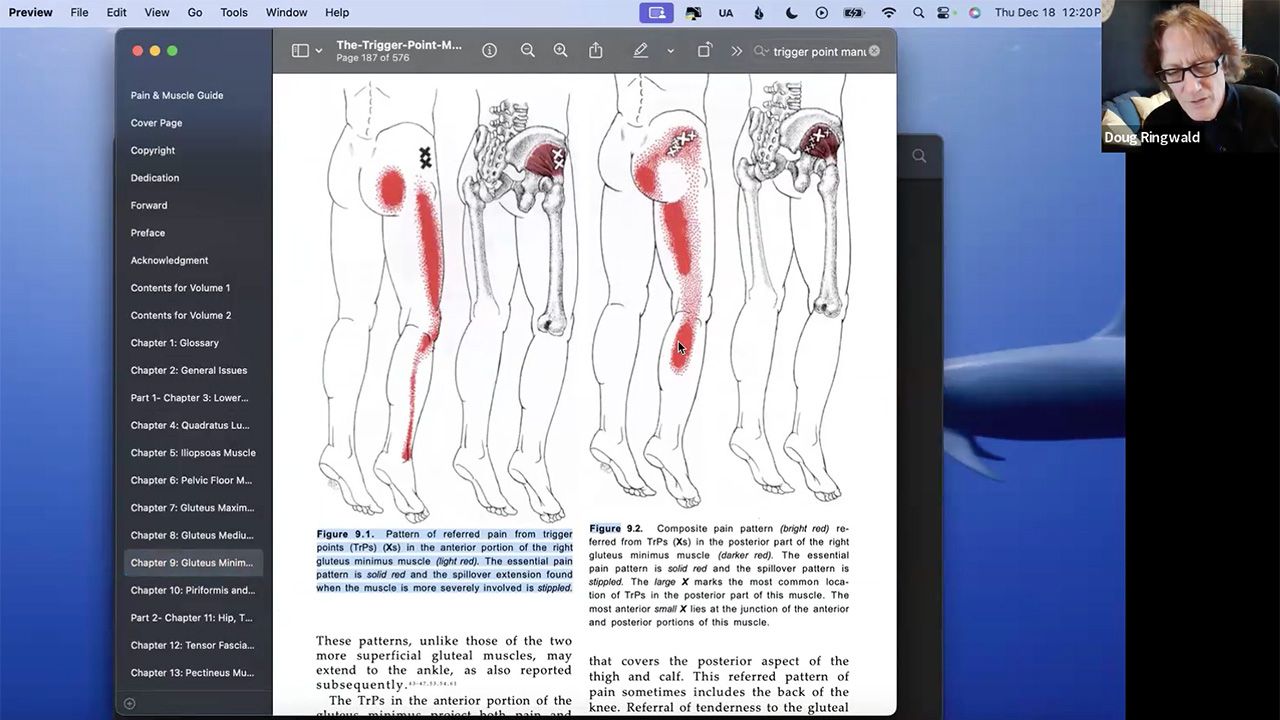
Task: Open Chapter 7: Gluteus Maxim... entry
Action: (193, 508)
